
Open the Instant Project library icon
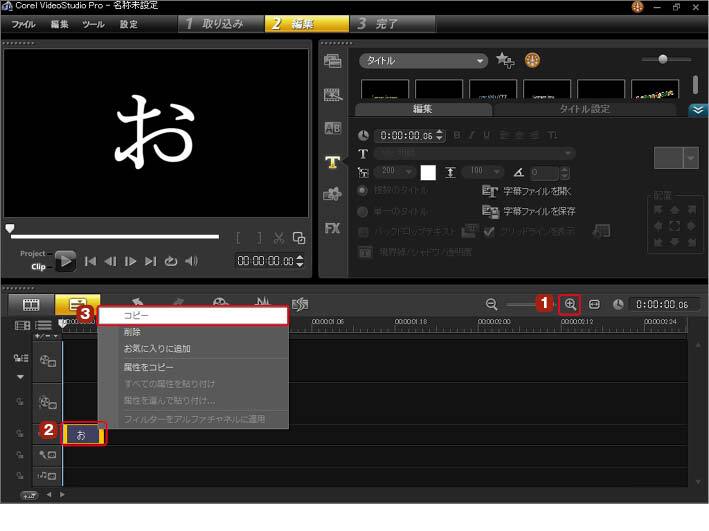pyautogui.click(x=333, y=95)
